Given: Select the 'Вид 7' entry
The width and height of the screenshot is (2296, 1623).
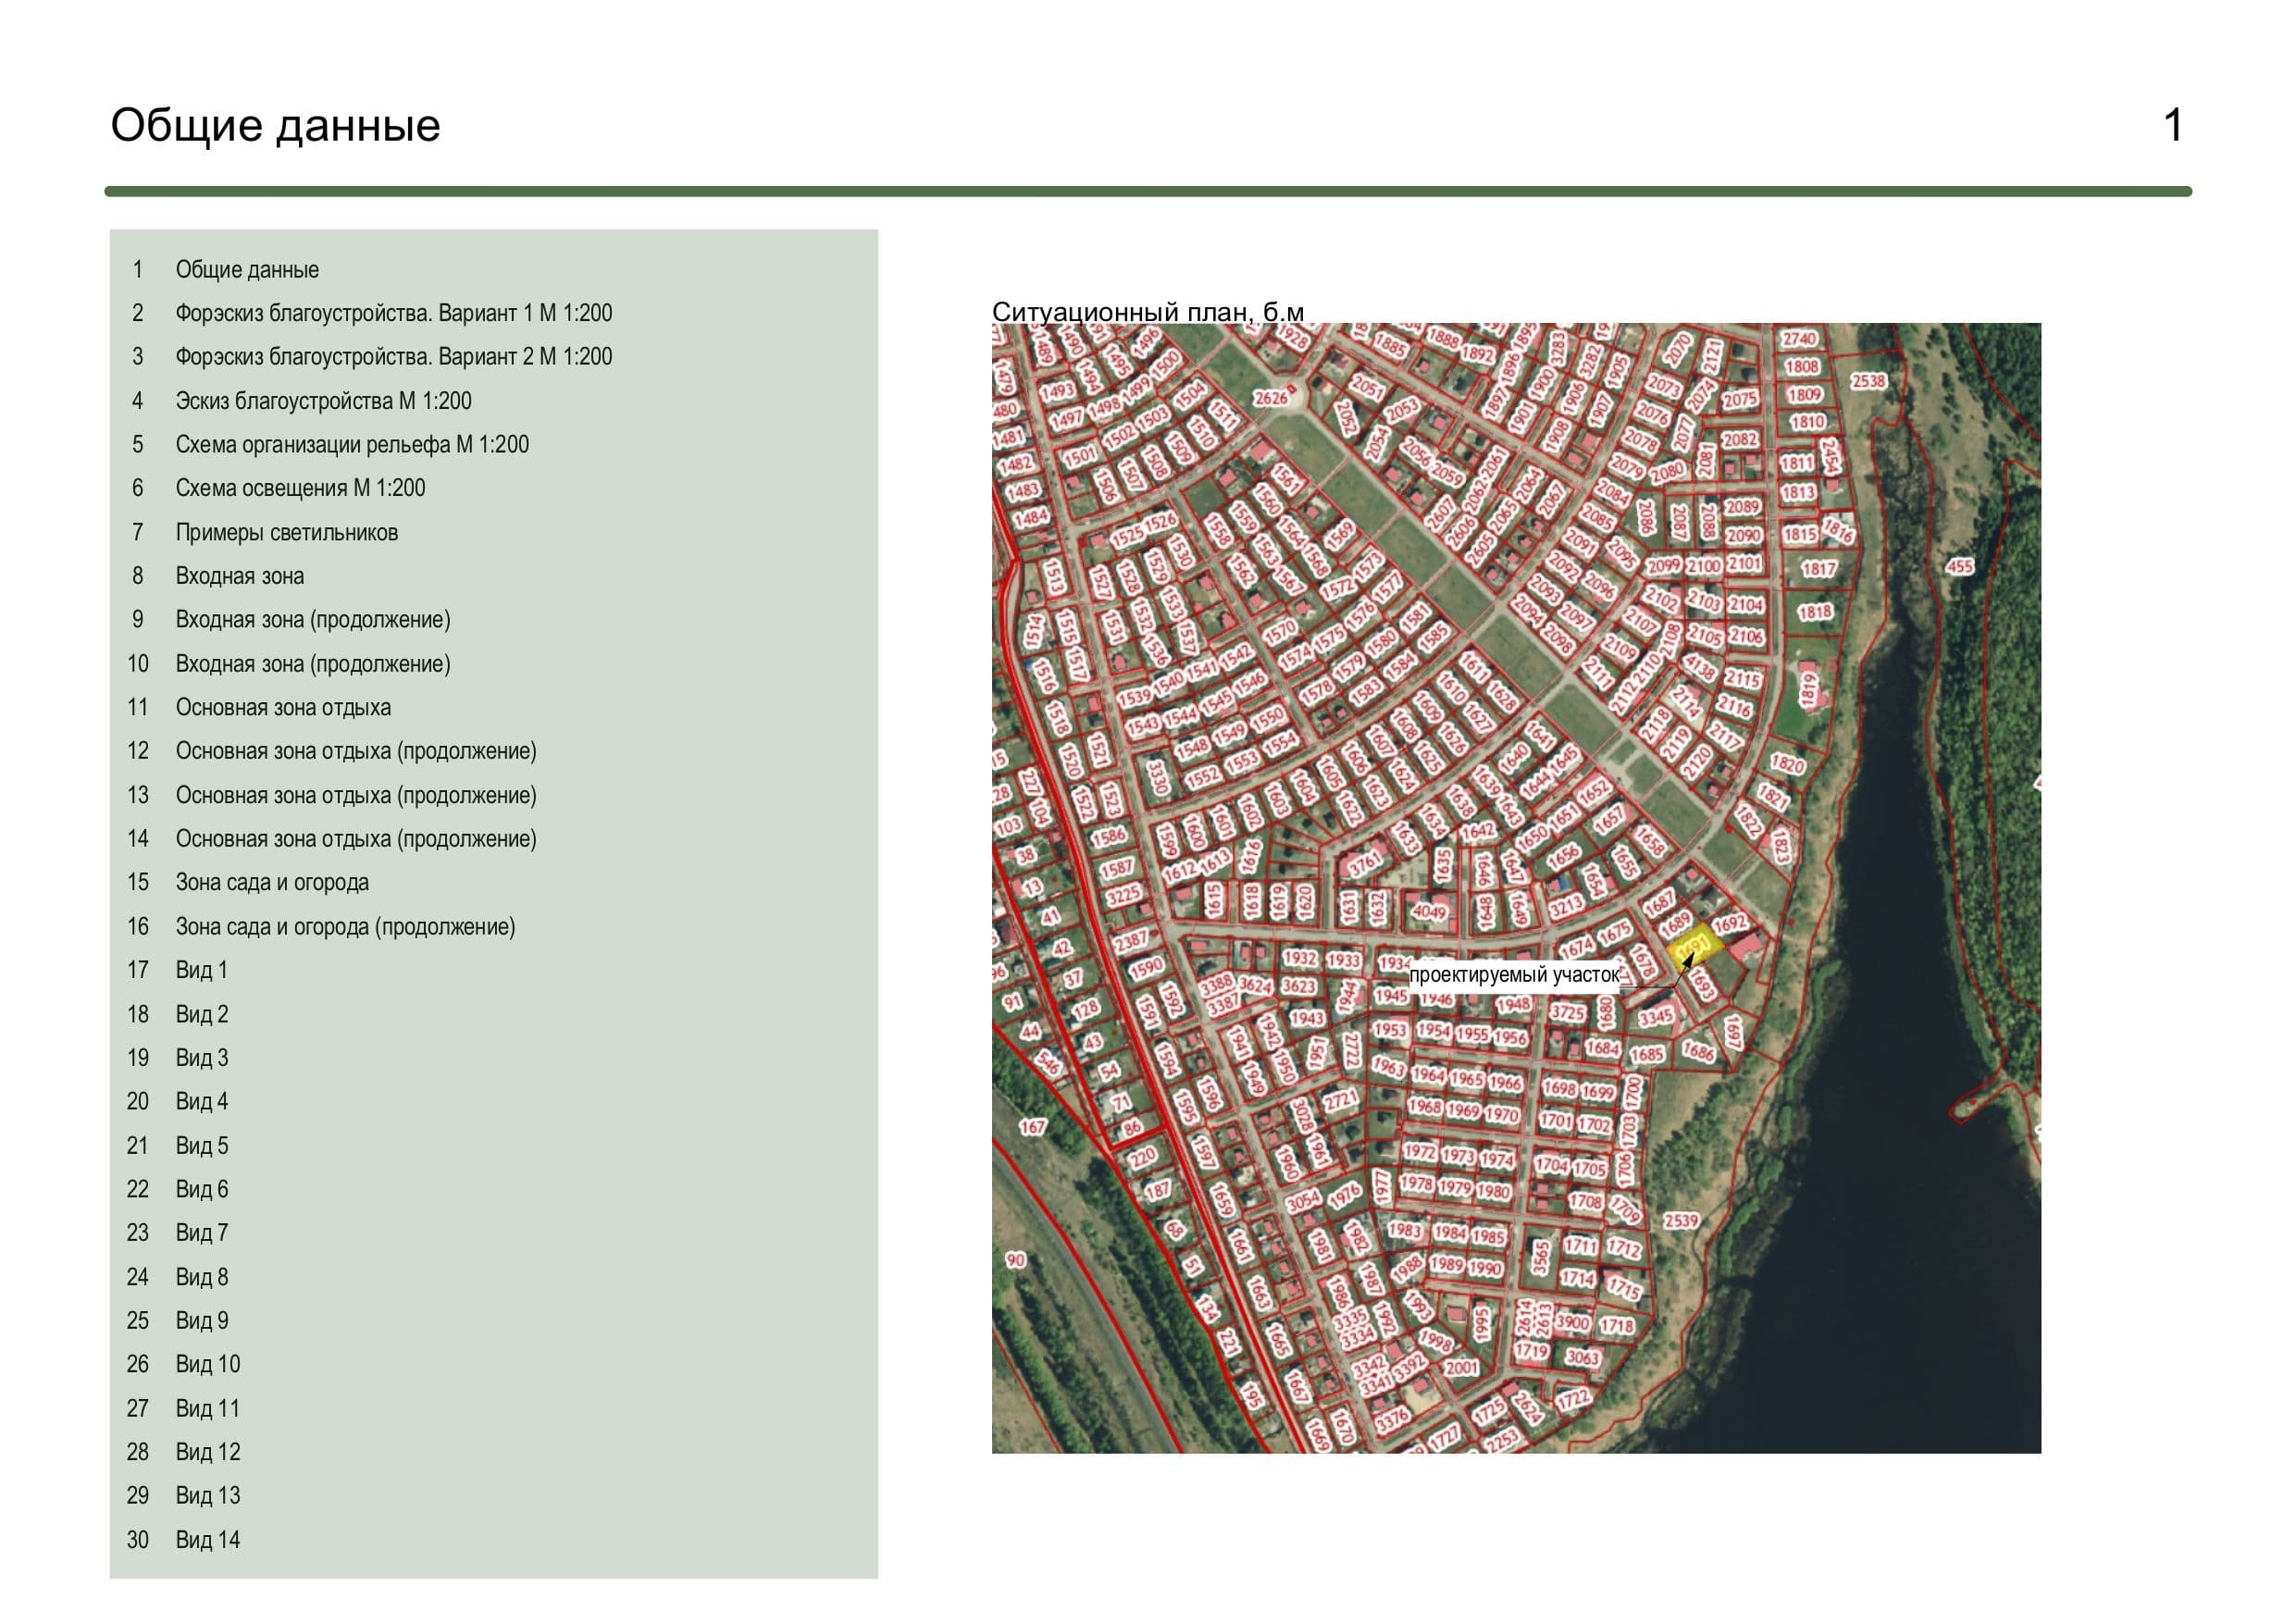Looking at the screenshot, I should (202, 1233).
